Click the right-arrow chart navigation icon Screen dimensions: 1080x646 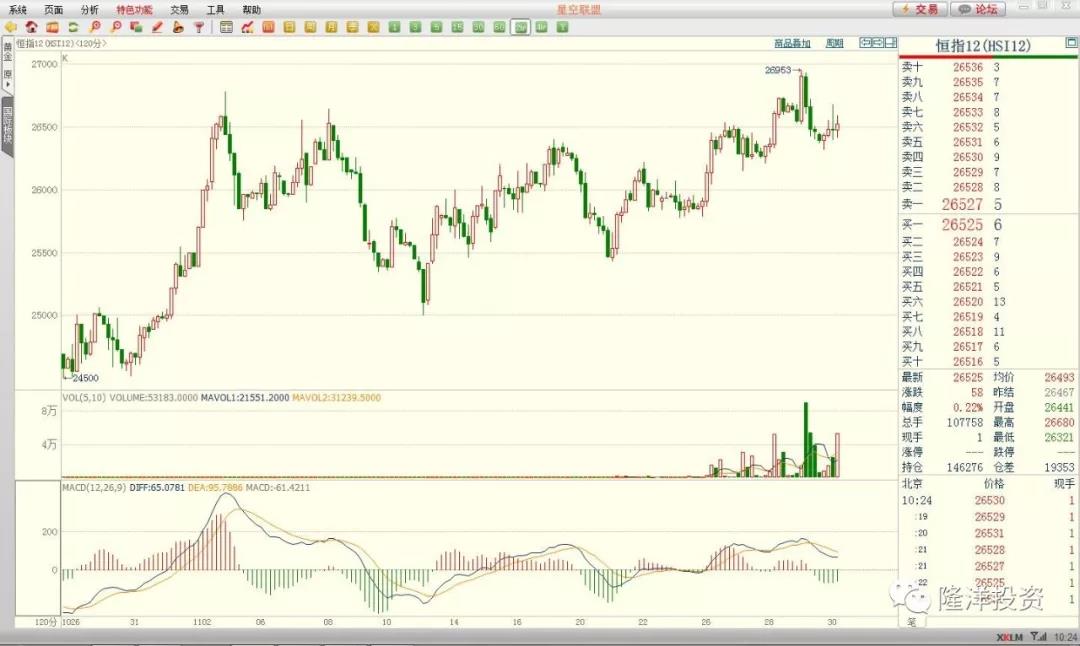(x=878, y=43)
